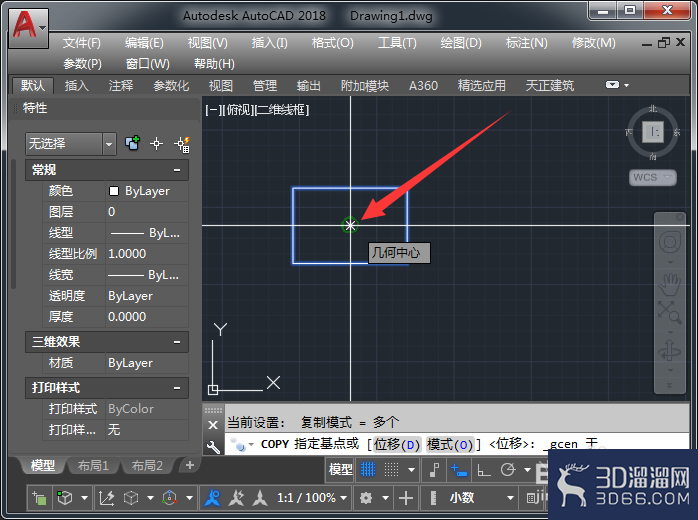The image size is (698, 520).
Task: Click the 图层 value 0 field
Action: click(147, 212)
